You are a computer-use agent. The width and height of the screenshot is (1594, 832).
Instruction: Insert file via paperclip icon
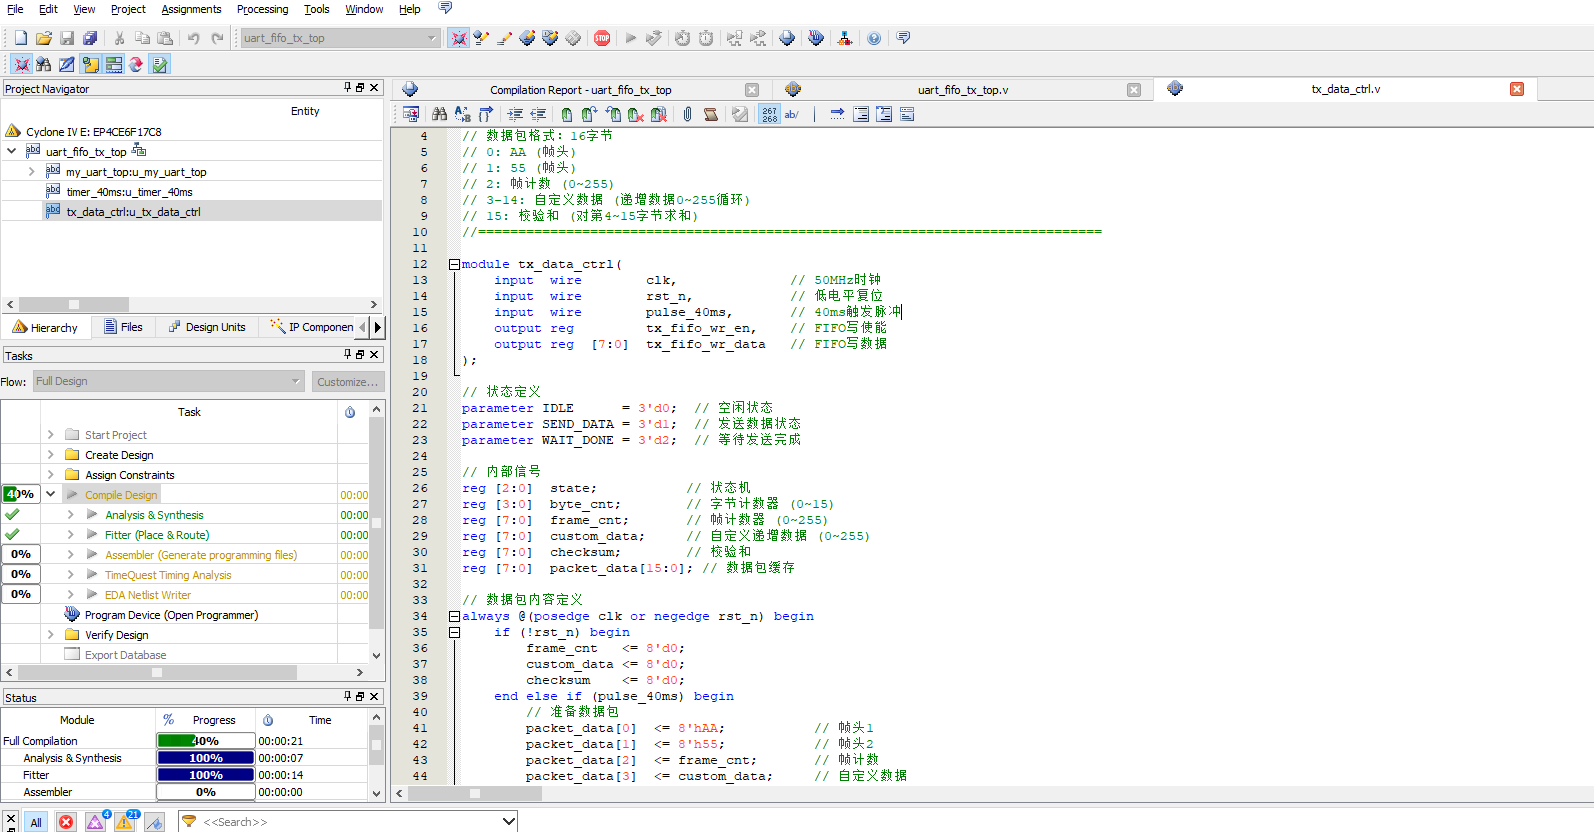(x=687, y=114)
